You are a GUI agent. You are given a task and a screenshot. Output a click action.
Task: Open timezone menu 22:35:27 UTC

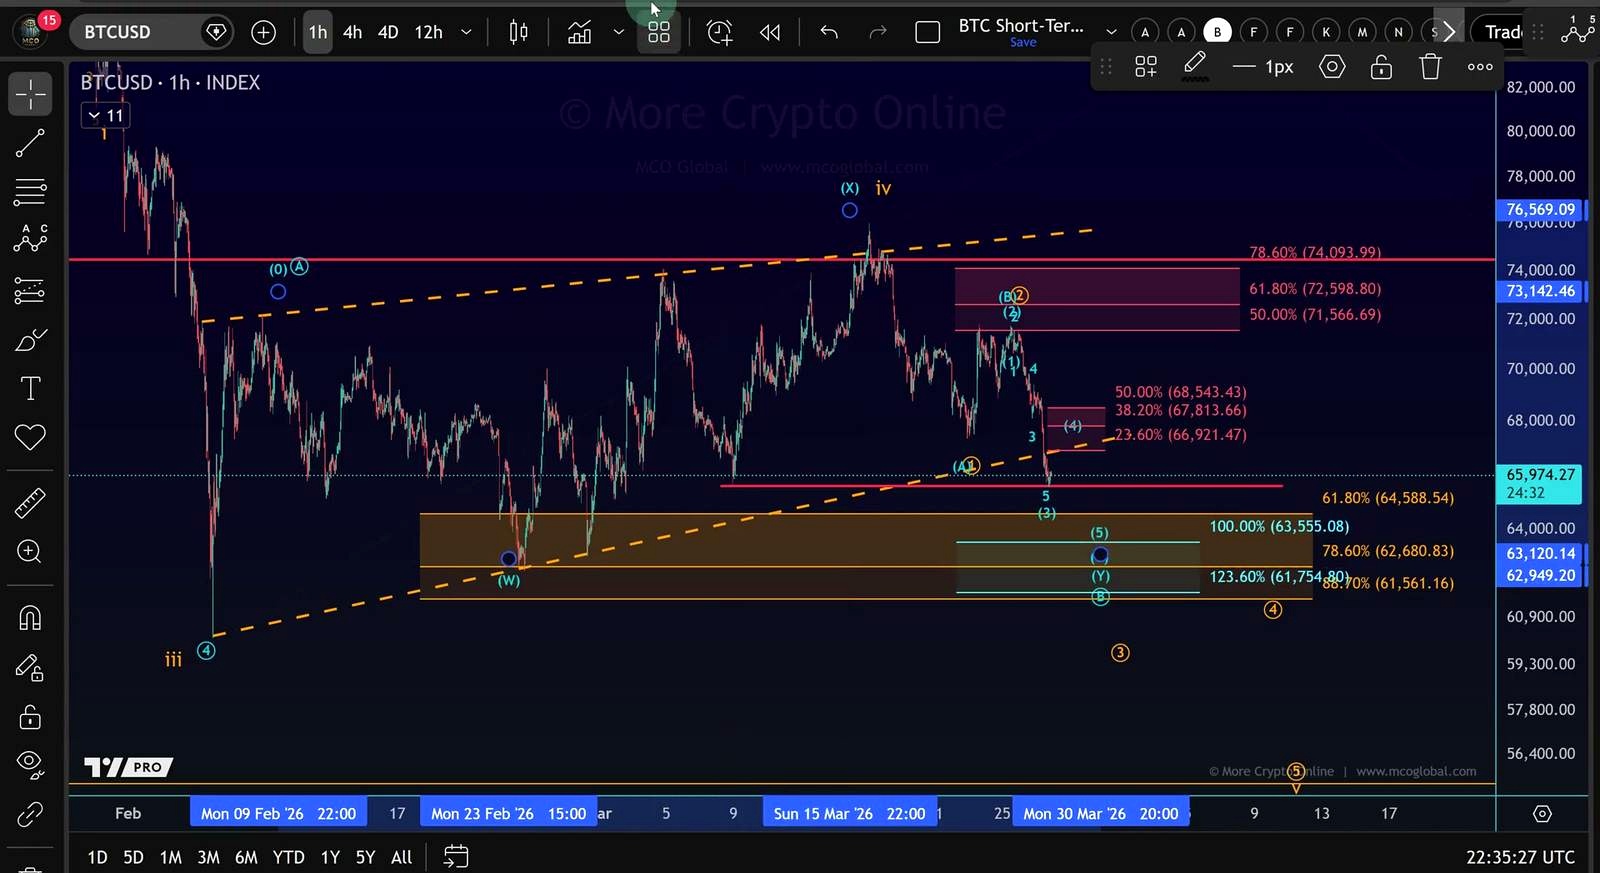pos(1520,857)
